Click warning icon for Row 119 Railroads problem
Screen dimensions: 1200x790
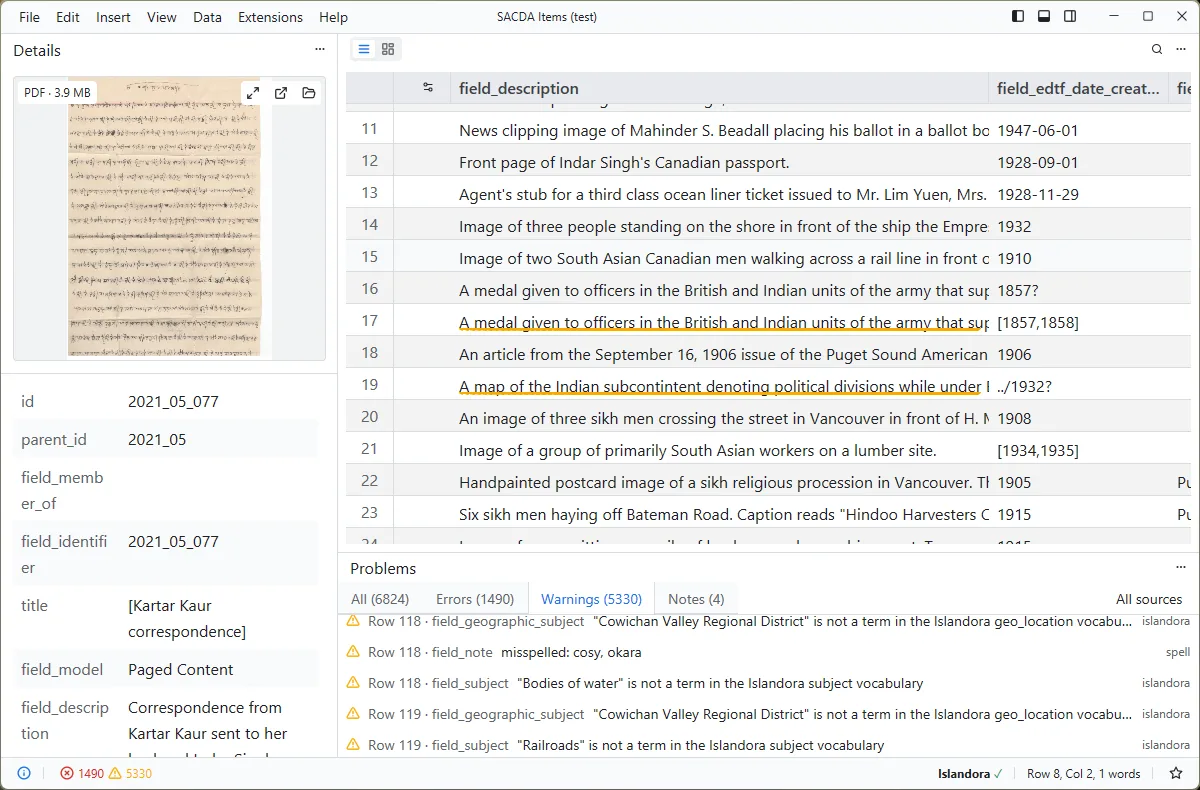click(353, 745)
